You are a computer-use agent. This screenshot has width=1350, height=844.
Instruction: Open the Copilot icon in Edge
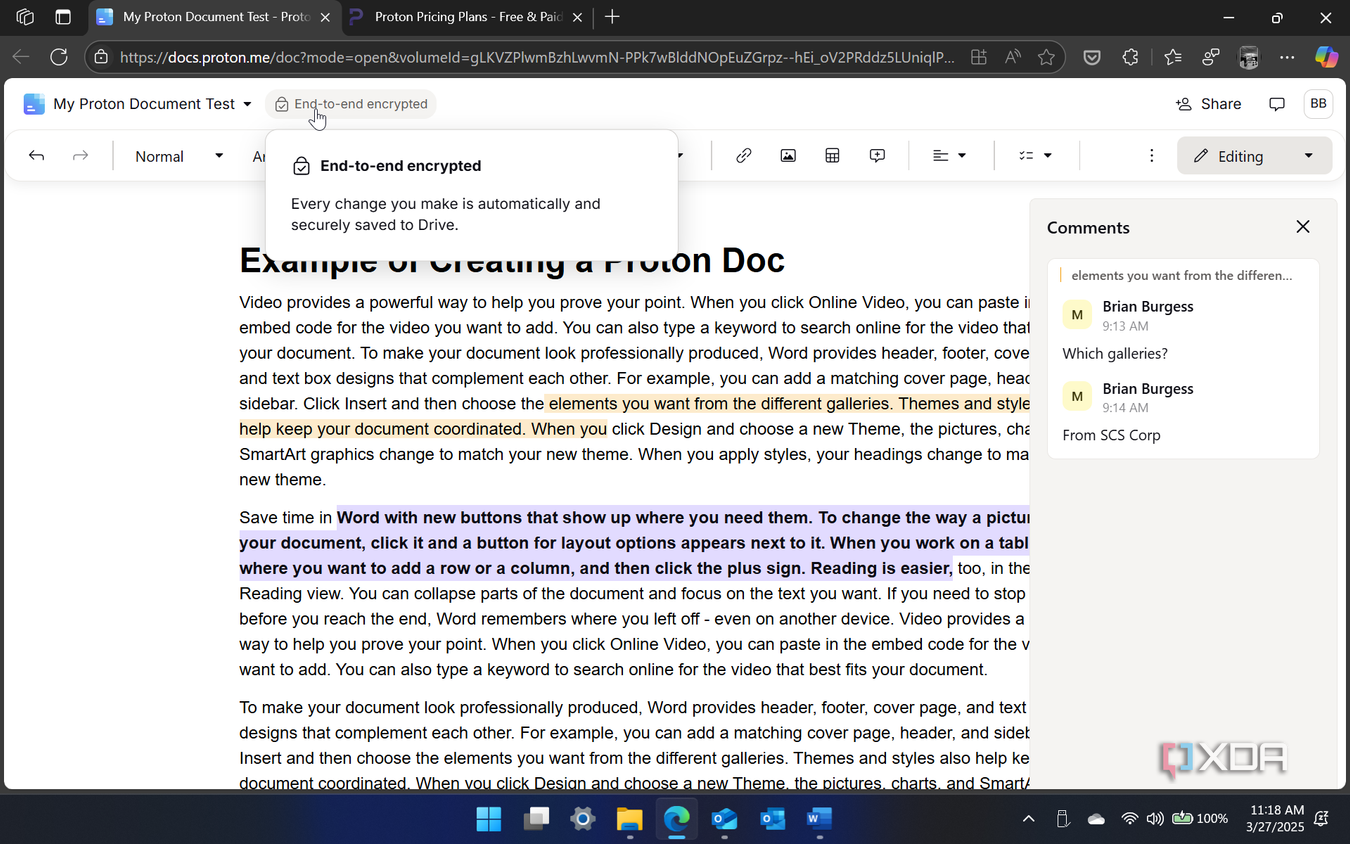click(x=1326, y=57)
